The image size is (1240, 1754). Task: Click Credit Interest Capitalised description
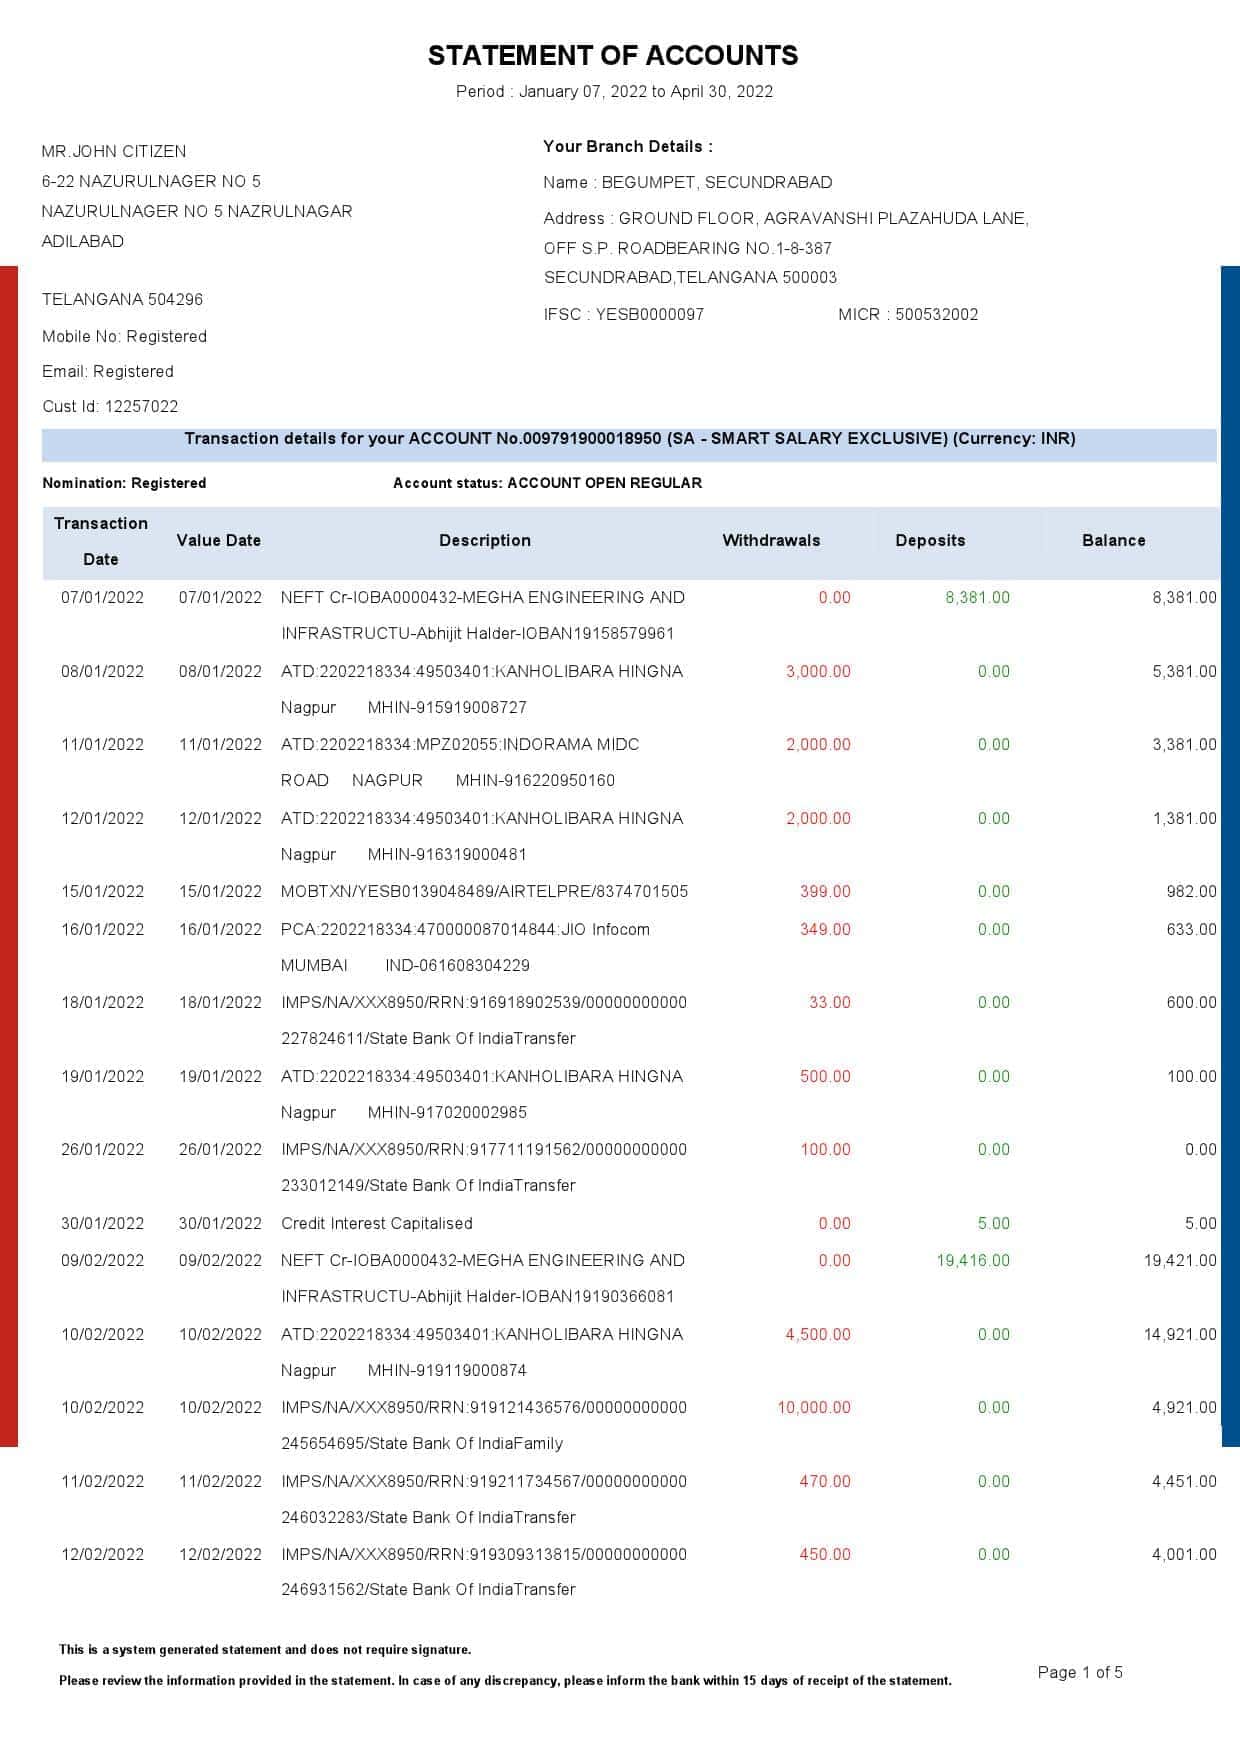pyautogui.click(x=377, y=1223)
